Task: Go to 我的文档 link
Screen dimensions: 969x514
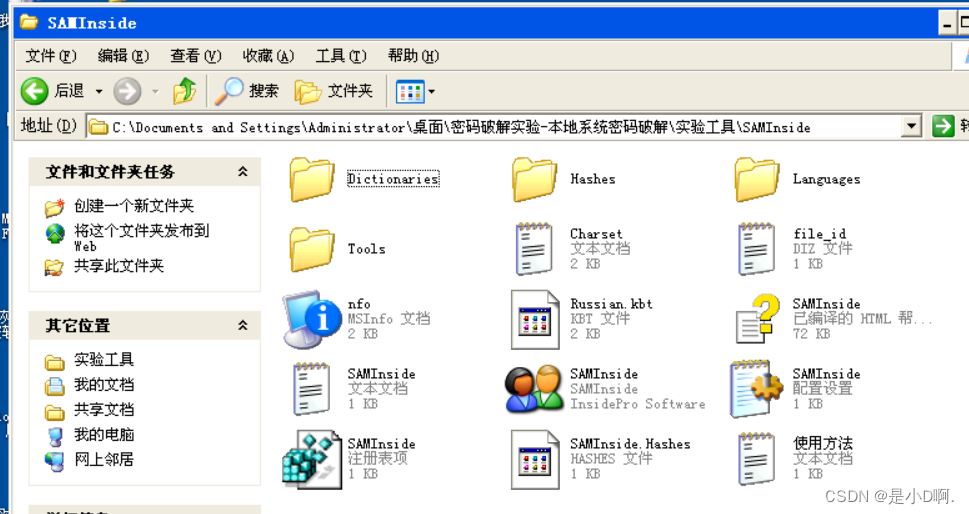Action: (104, 384)
